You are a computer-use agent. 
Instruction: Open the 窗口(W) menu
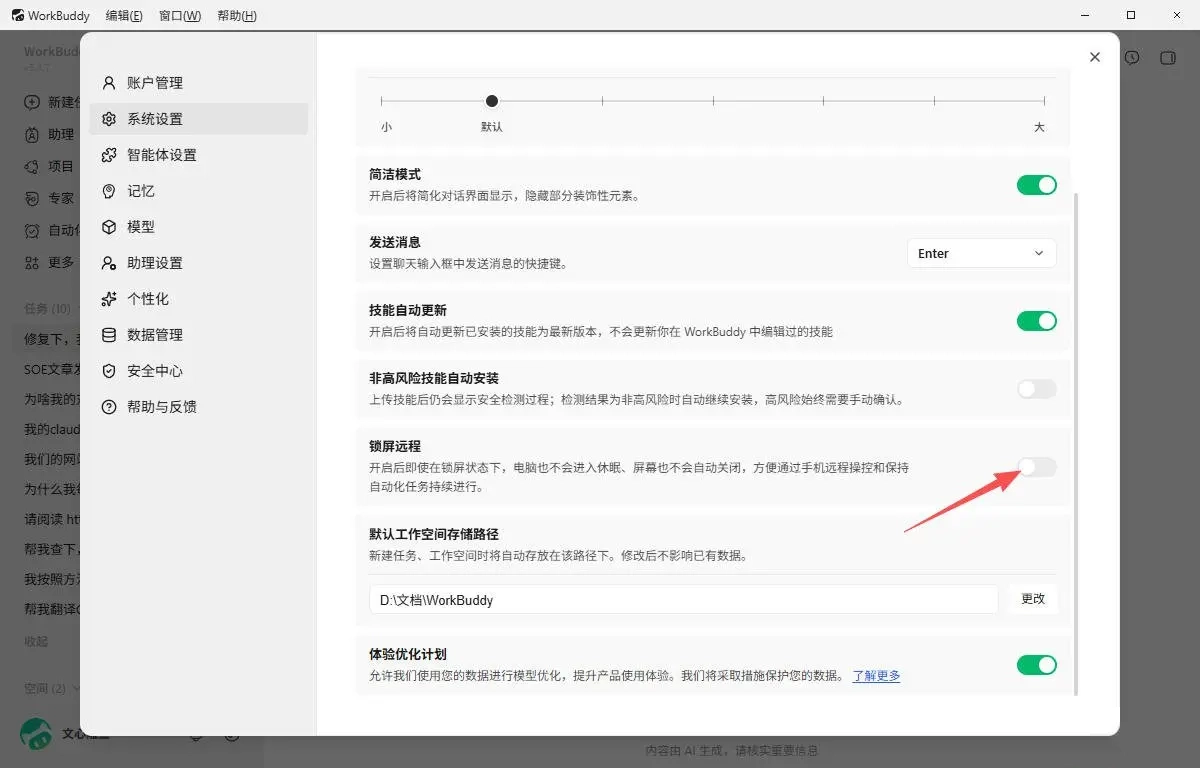180,15
